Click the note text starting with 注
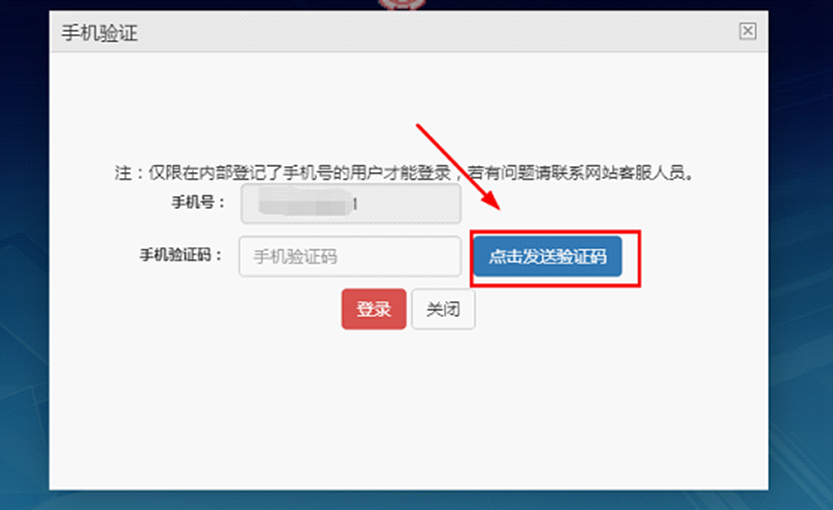This screenshot has height=510, width=833. click(404, 173)
